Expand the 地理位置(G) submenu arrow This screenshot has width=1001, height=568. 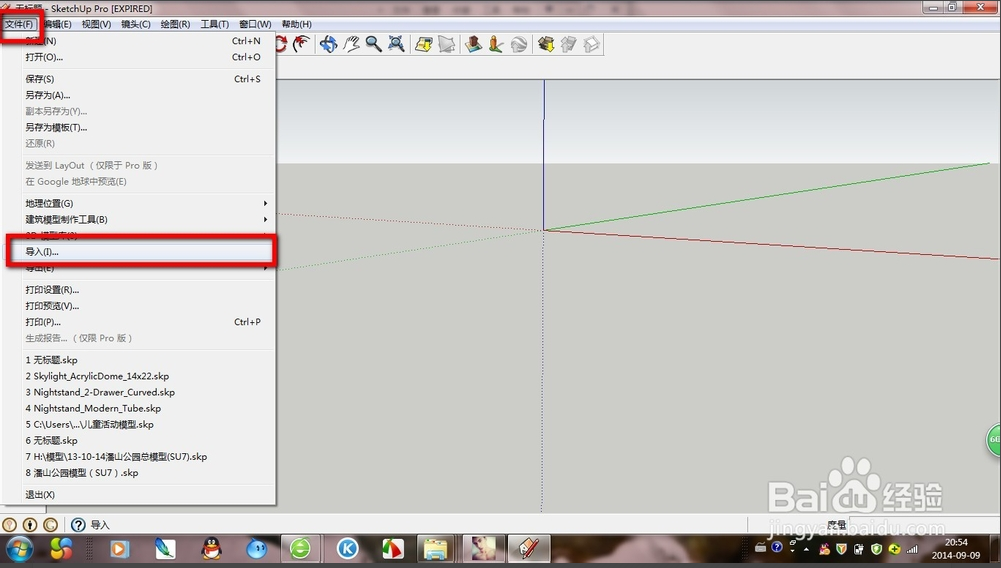(265, 203)
